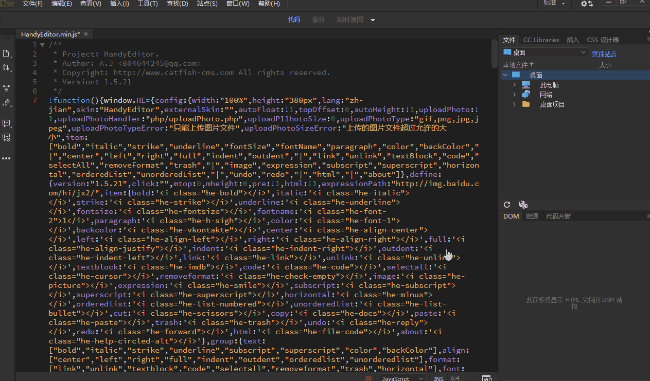Switch to the 资源 assets panel tab
This screenshot has width=650, height=381.
click(532, 216)
